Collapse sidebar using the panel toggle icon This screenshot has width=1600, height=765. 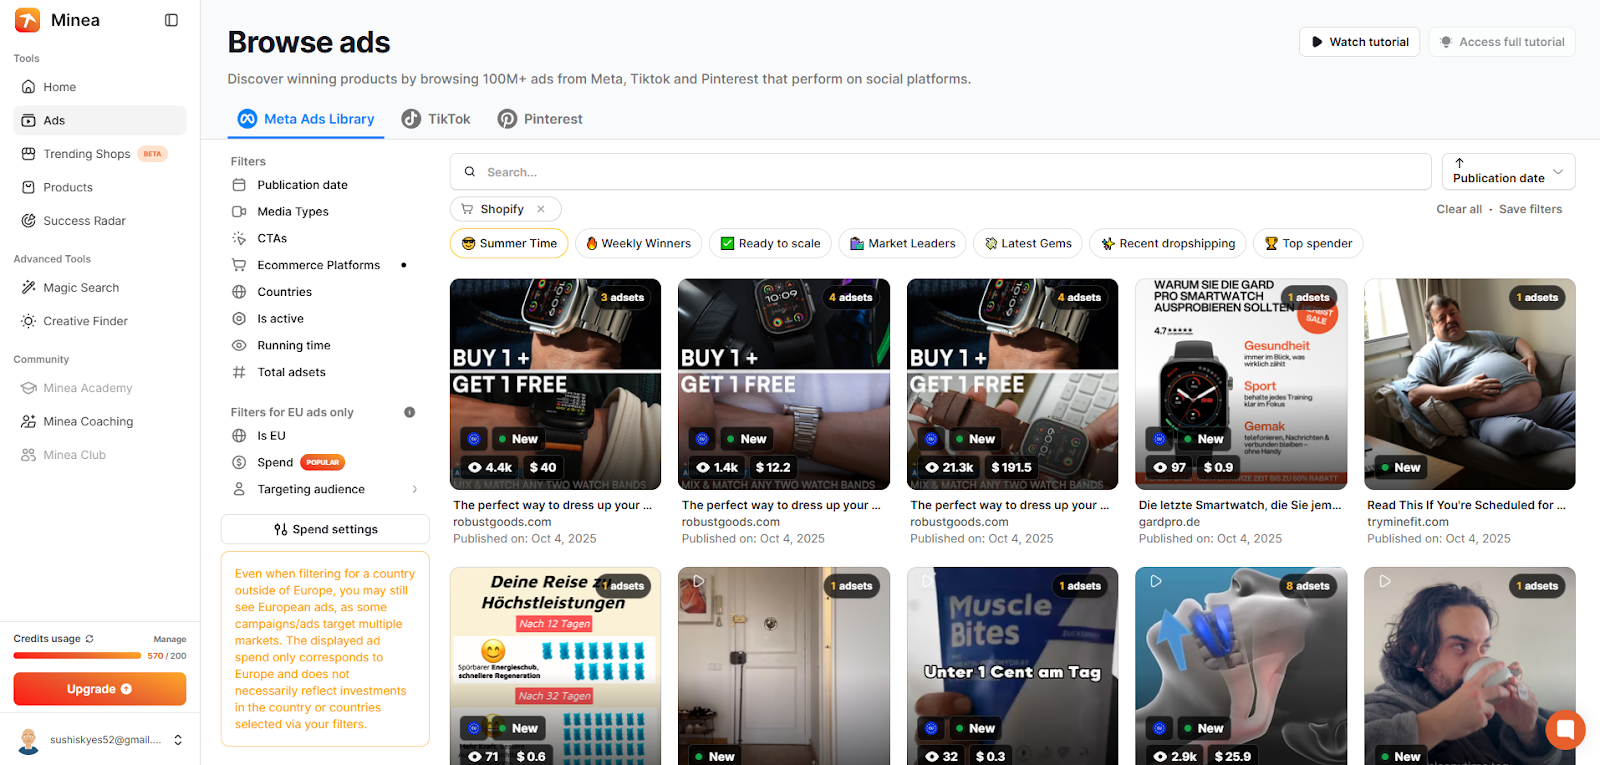click(171, 20)
